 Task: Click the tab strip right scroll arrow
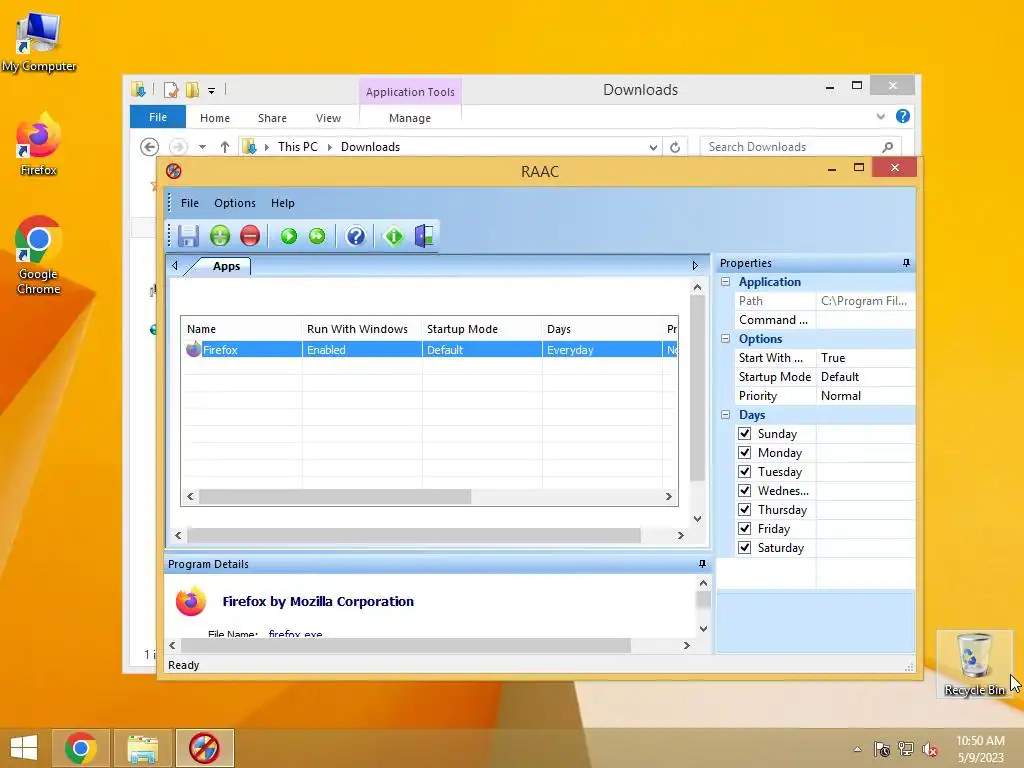pyautogui.click(x=695, y=266)
